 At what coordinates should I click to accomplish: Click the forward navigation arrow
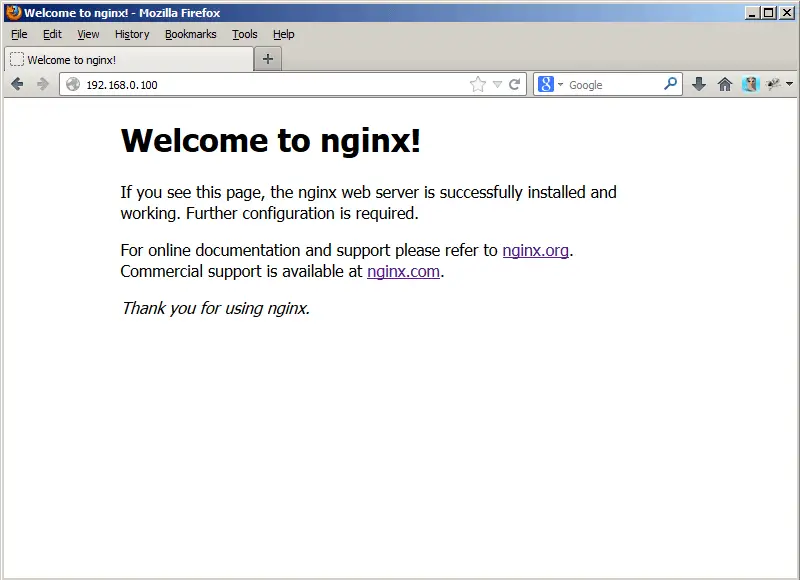click(43, 84)
